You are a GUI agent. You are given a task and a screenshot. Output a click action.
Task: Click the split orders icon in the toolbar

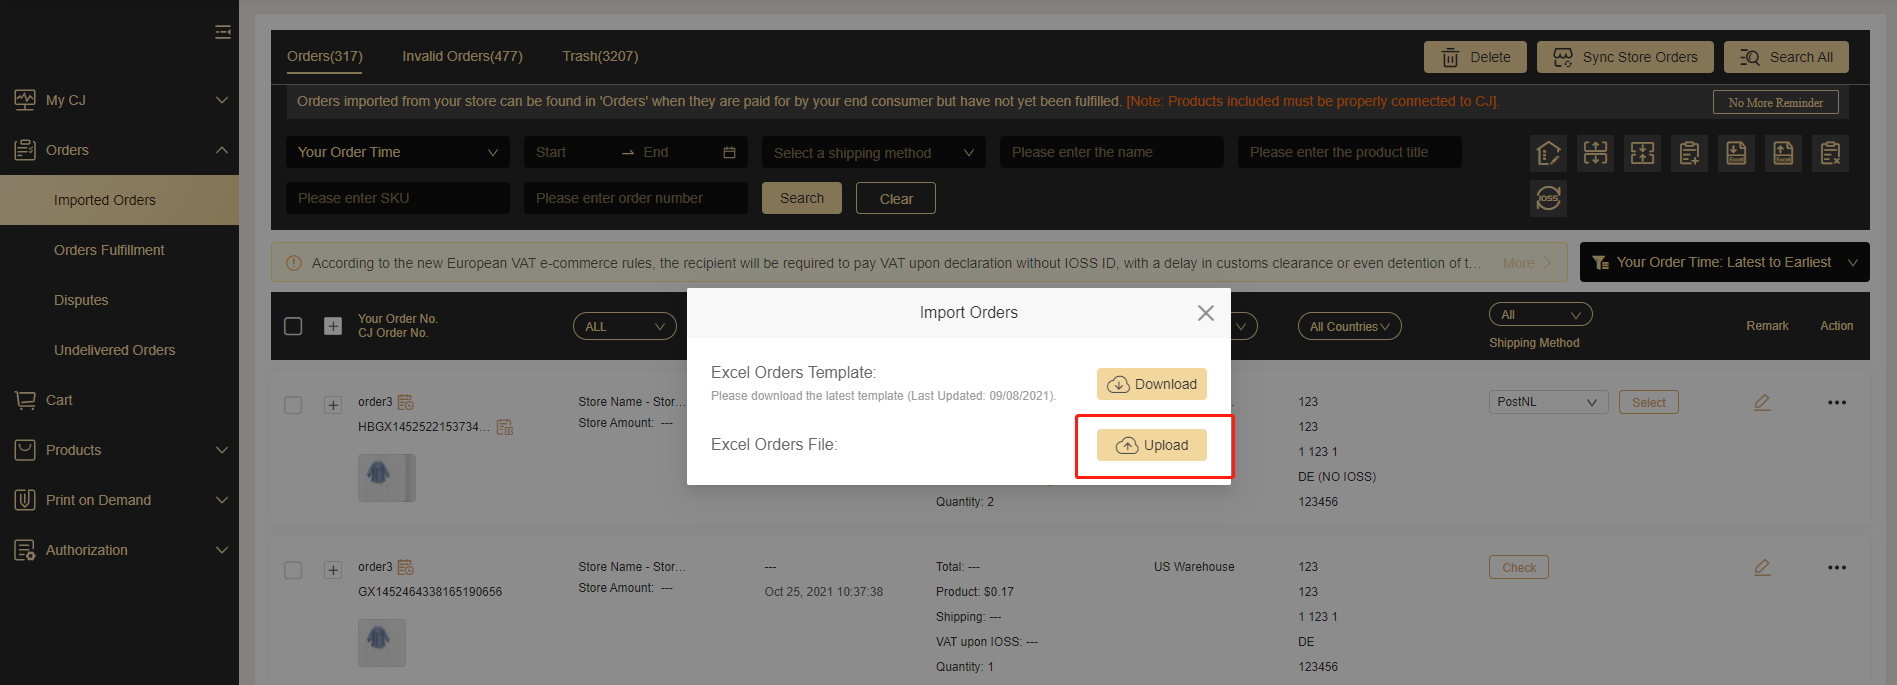1595,153
